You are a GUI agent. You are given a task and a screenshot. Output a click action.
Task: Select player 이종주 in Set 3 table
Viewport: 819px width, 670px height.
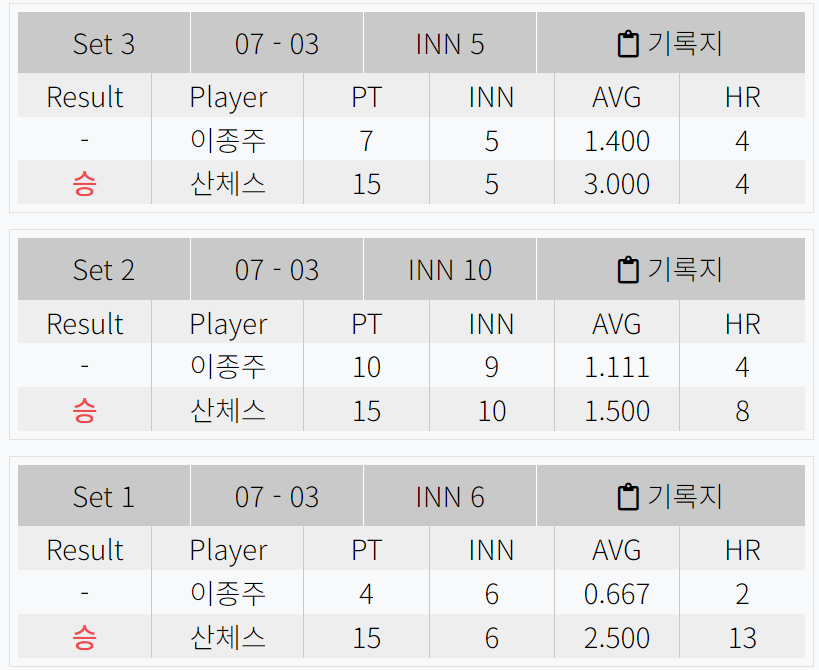tap(227, 140)
